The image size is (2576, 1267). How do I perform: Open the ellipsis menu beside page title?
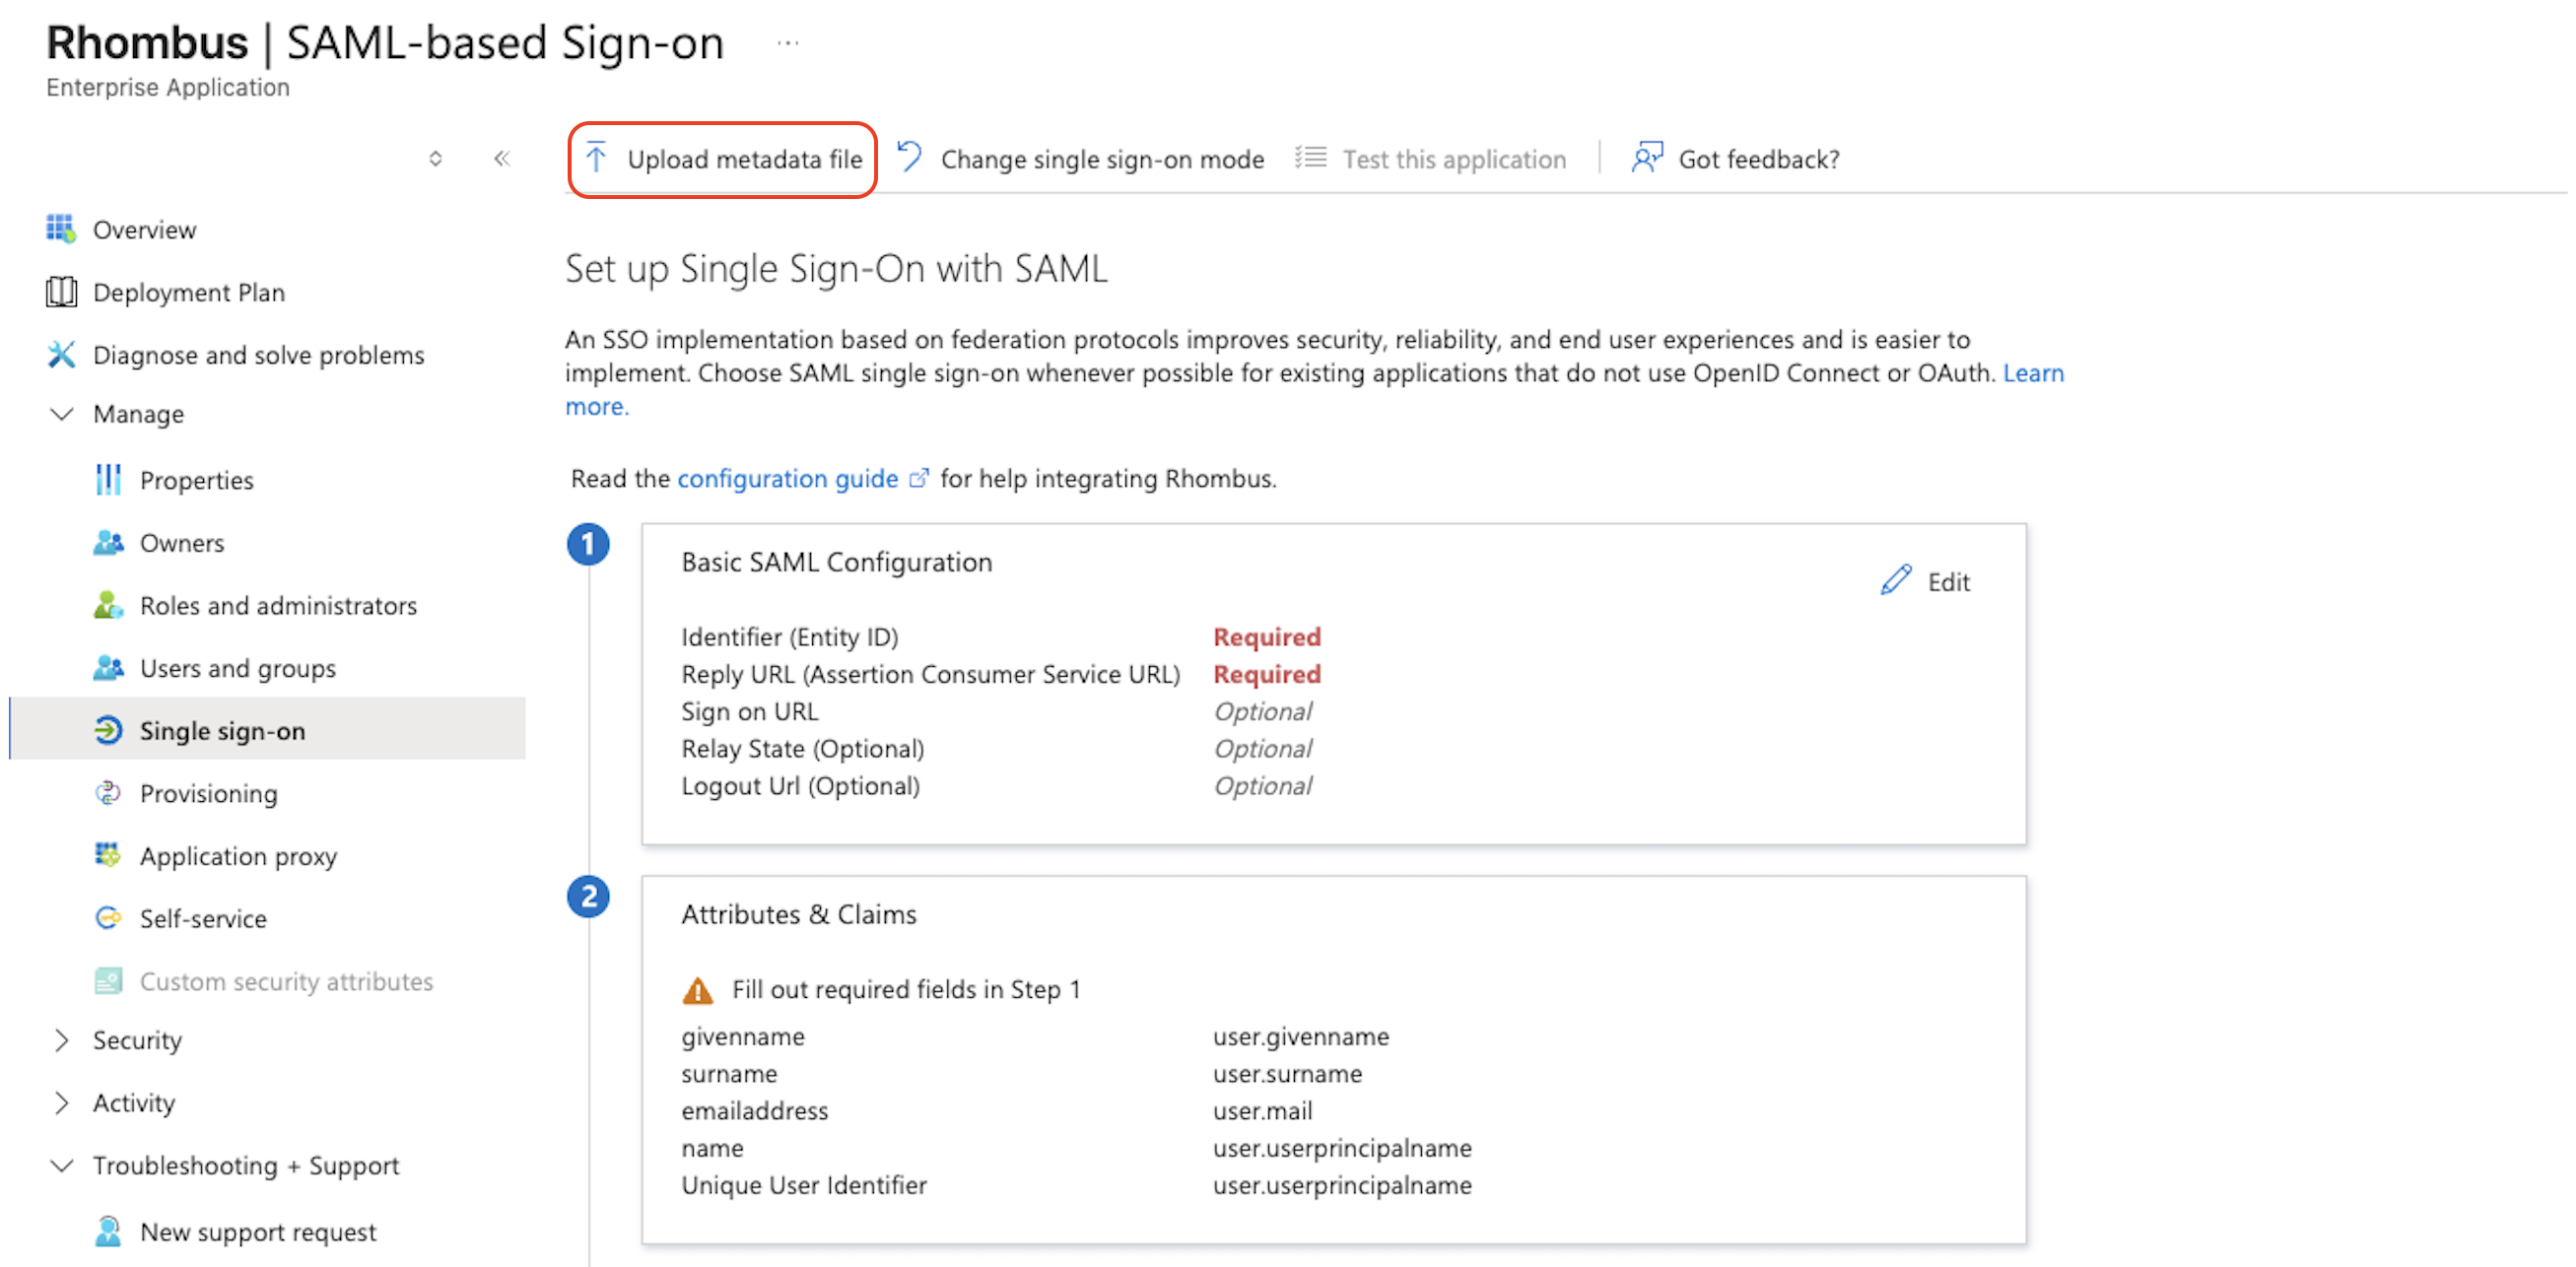(788, 43)
